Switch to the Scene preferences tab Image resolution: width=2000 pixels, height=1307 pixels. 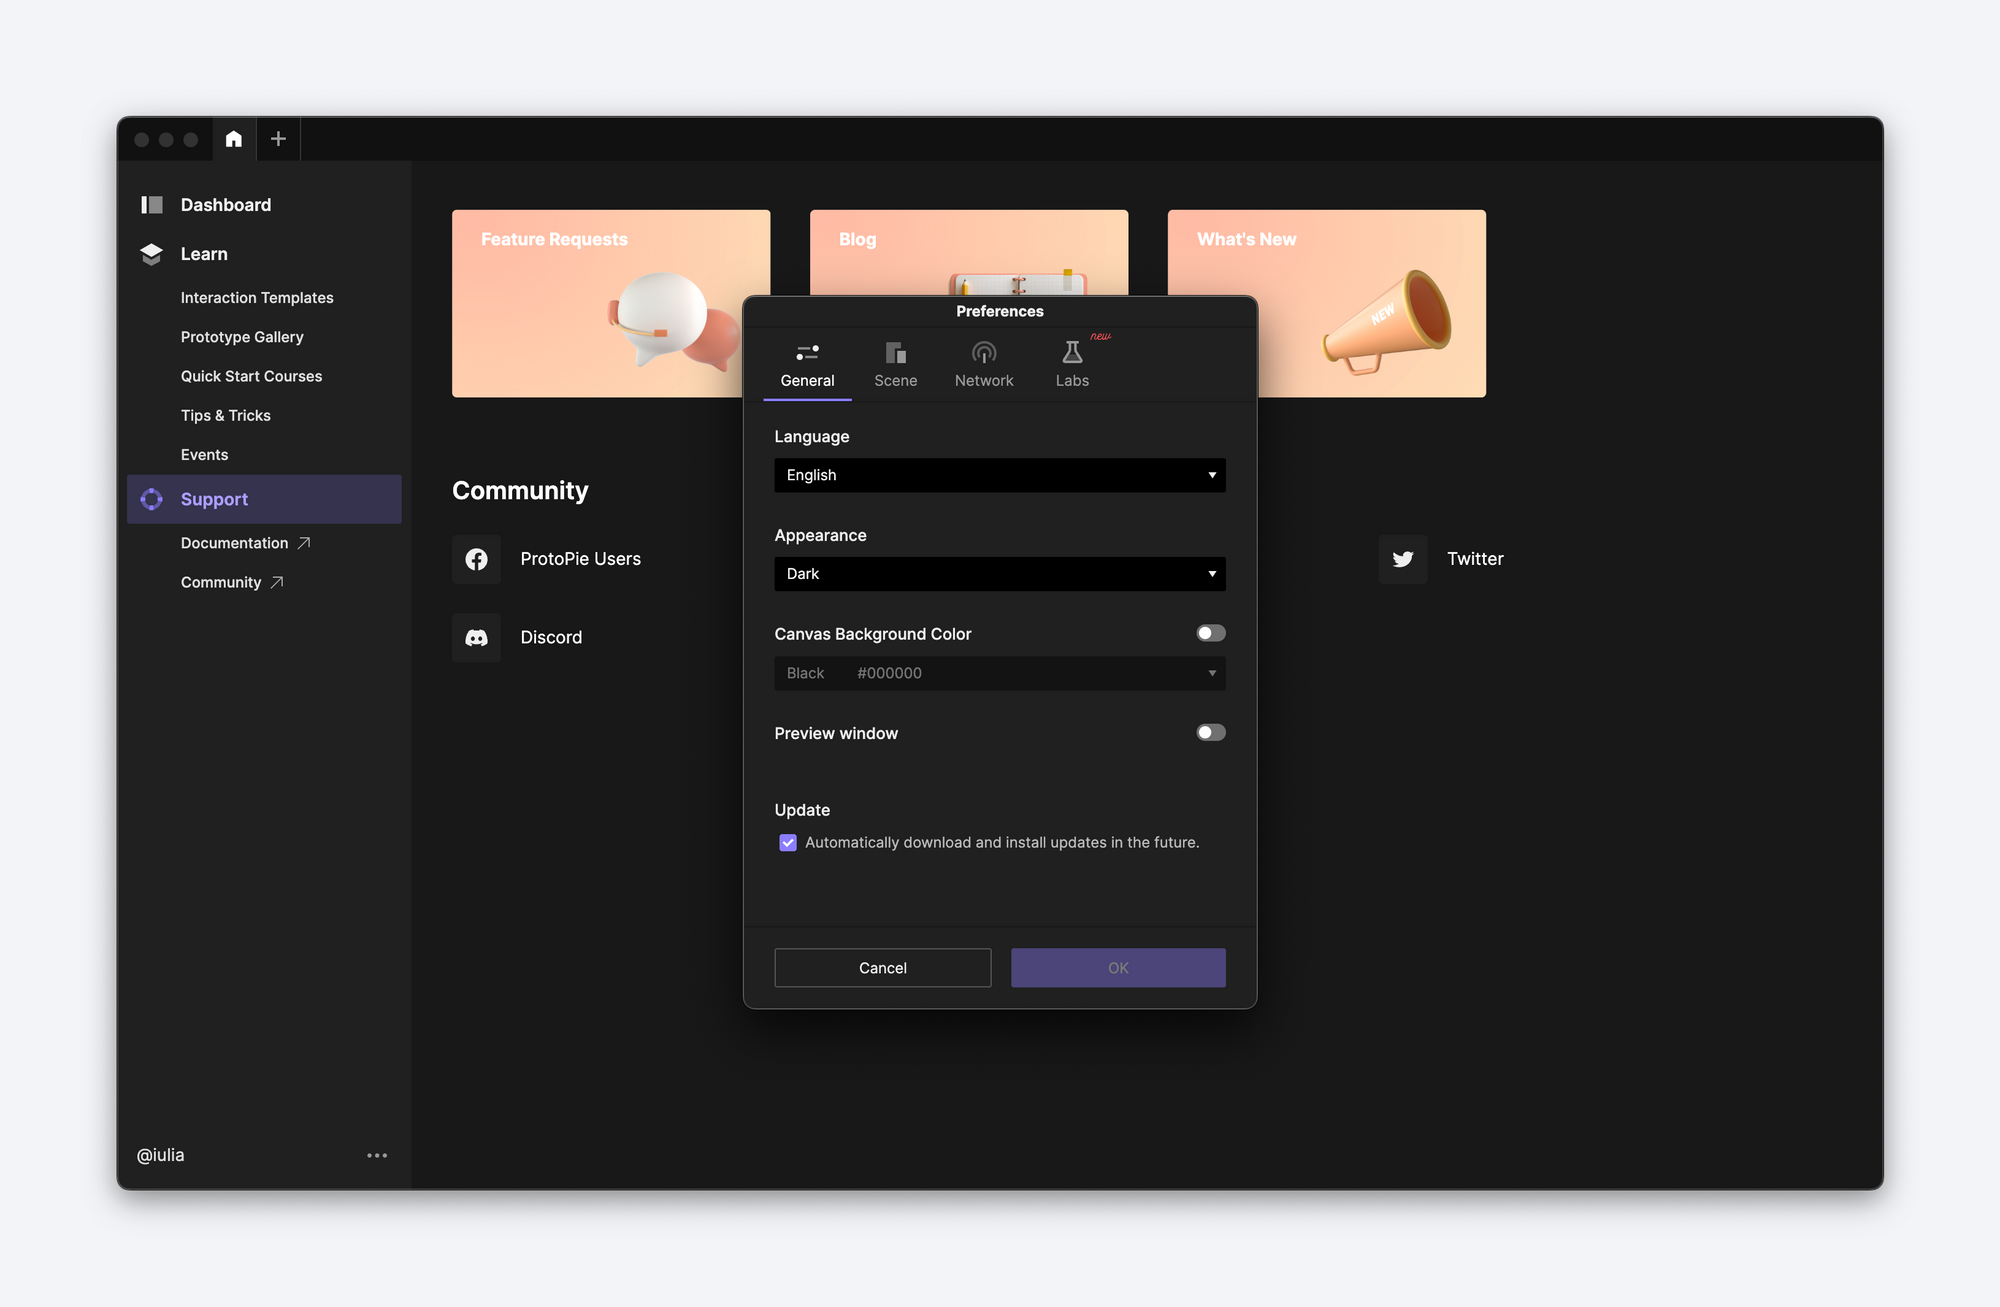pyautogui.click(x=895, y=365)
